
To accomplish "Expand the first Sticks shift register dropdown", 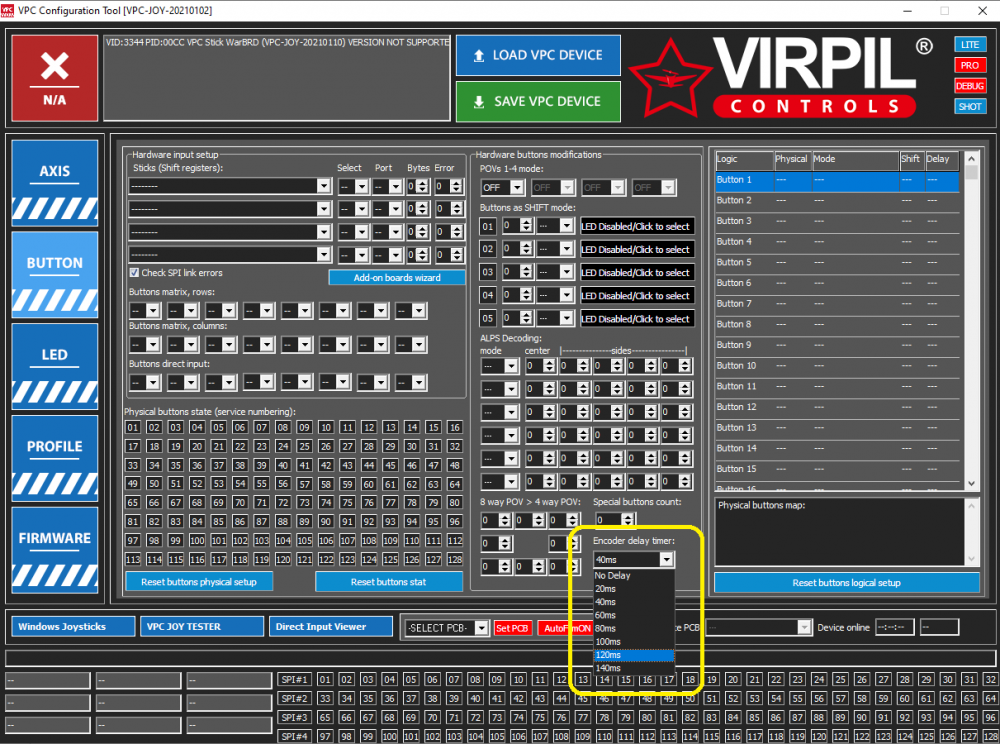I will 324,186.
